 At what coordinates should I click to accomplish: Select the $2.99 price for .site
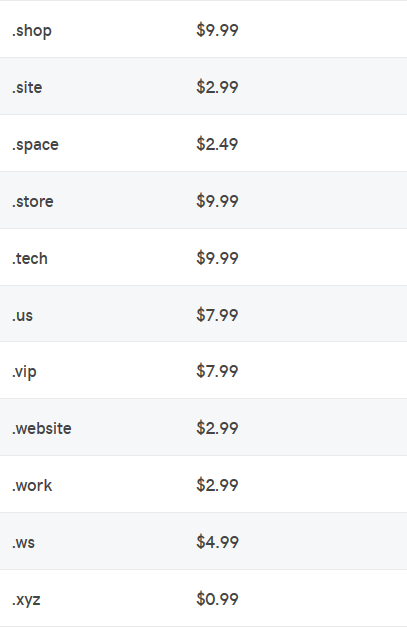pos(217,87)
